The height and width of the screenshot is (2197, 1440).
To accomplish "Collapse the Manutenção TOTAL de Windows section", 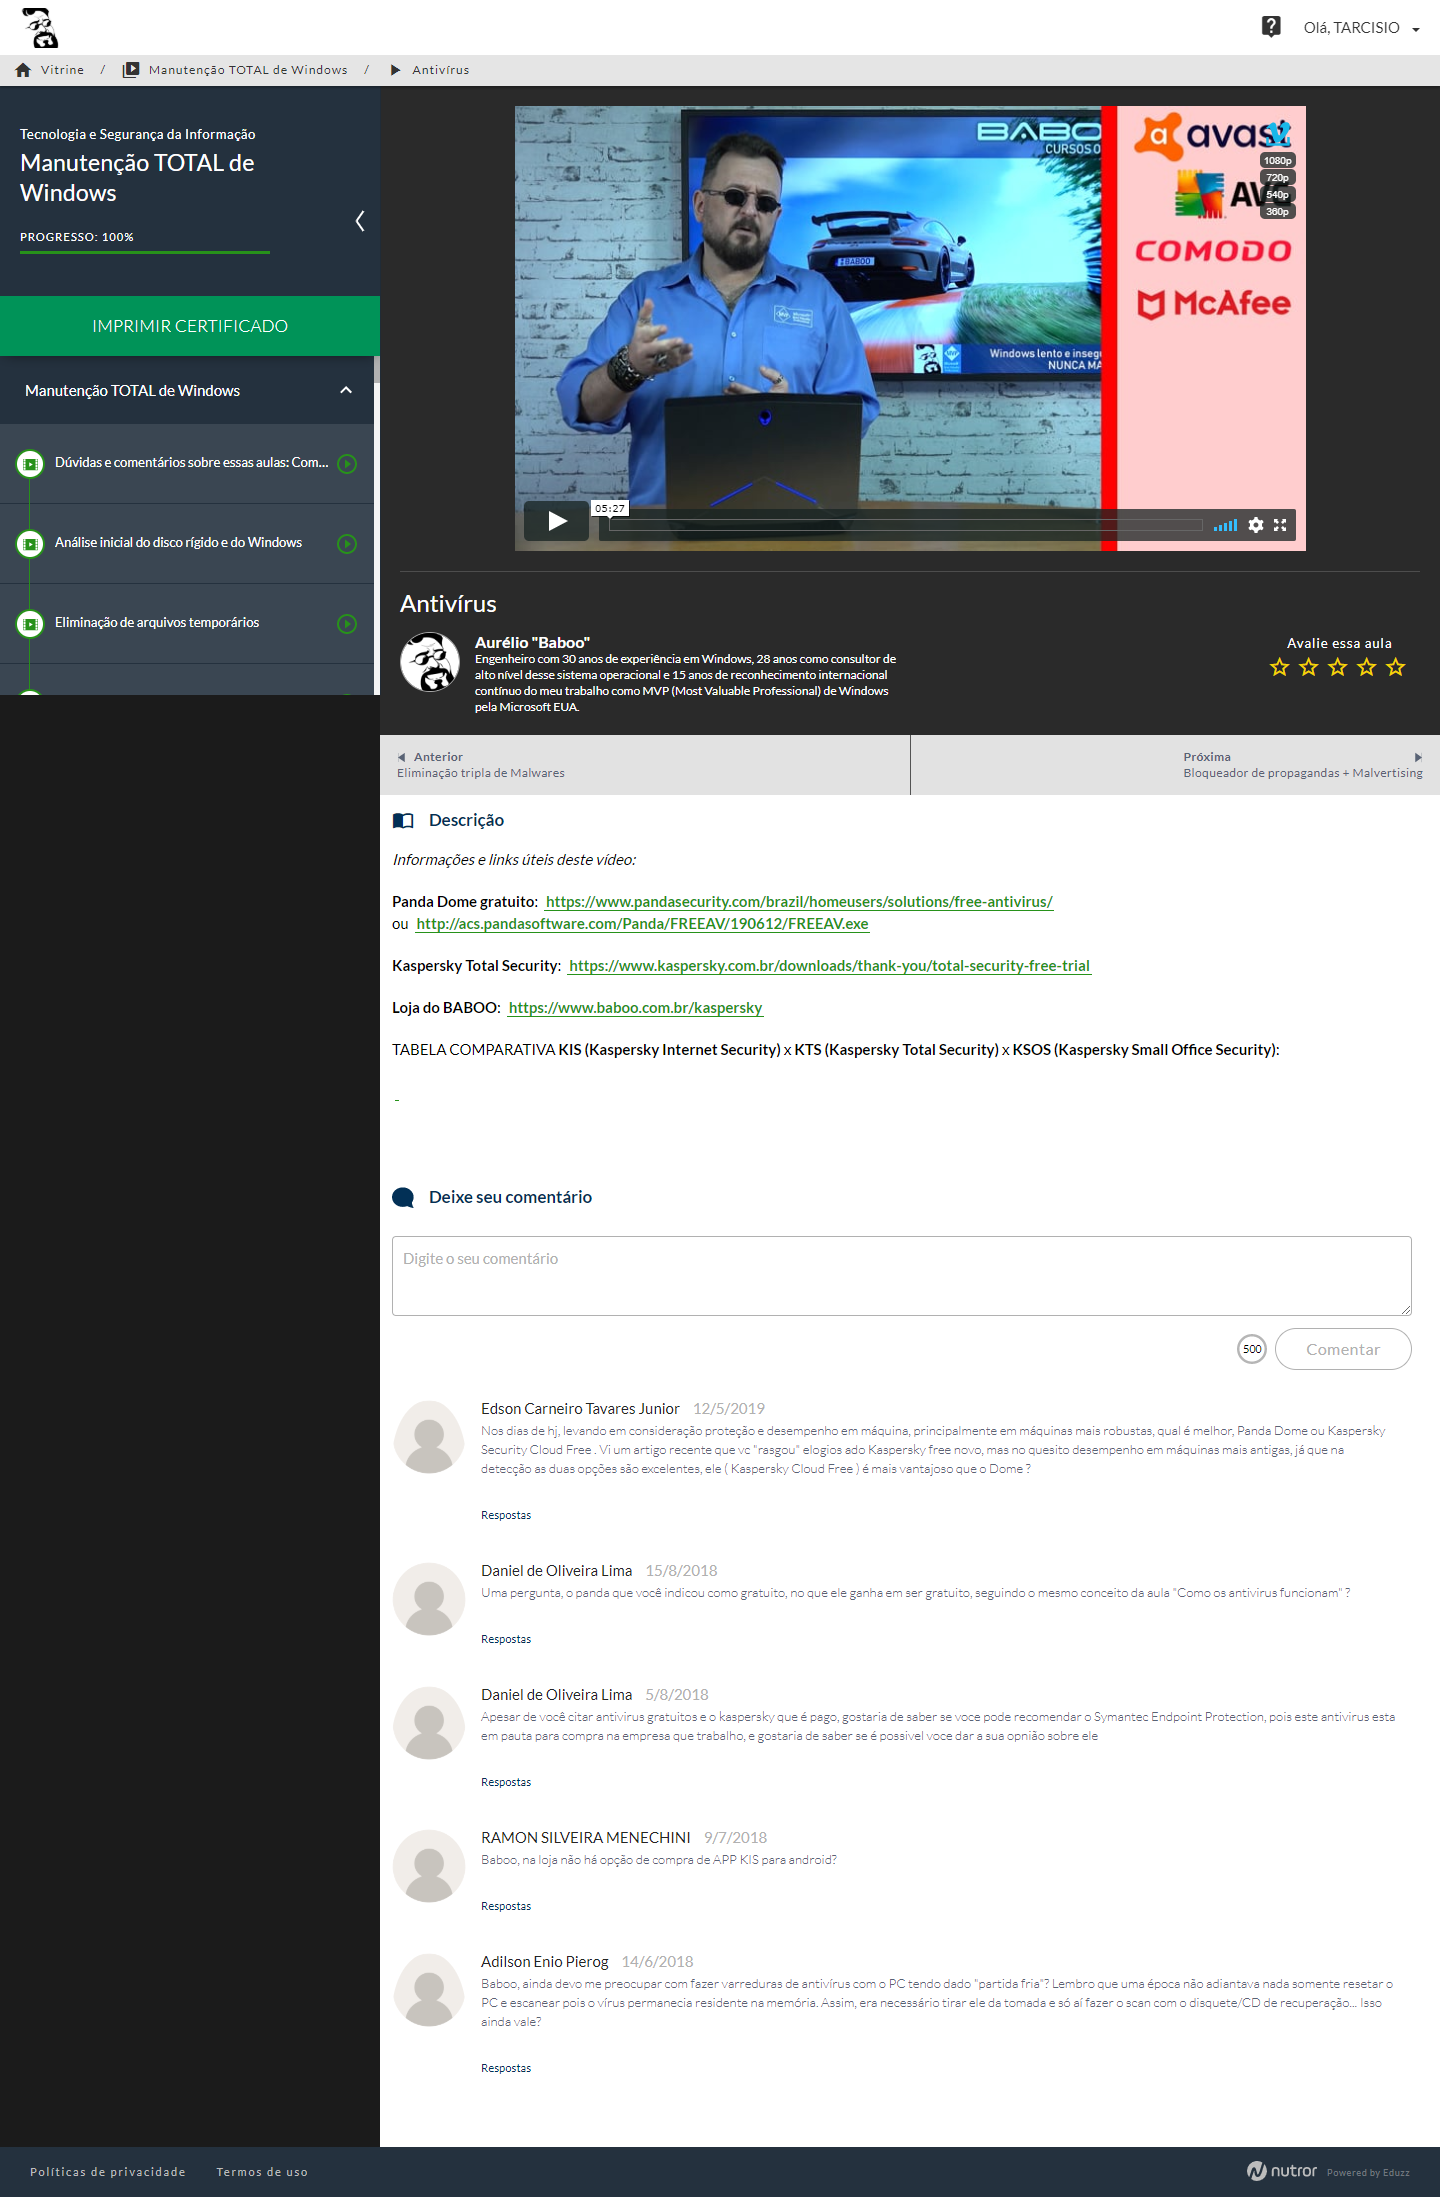I will (x=346, y=391).
